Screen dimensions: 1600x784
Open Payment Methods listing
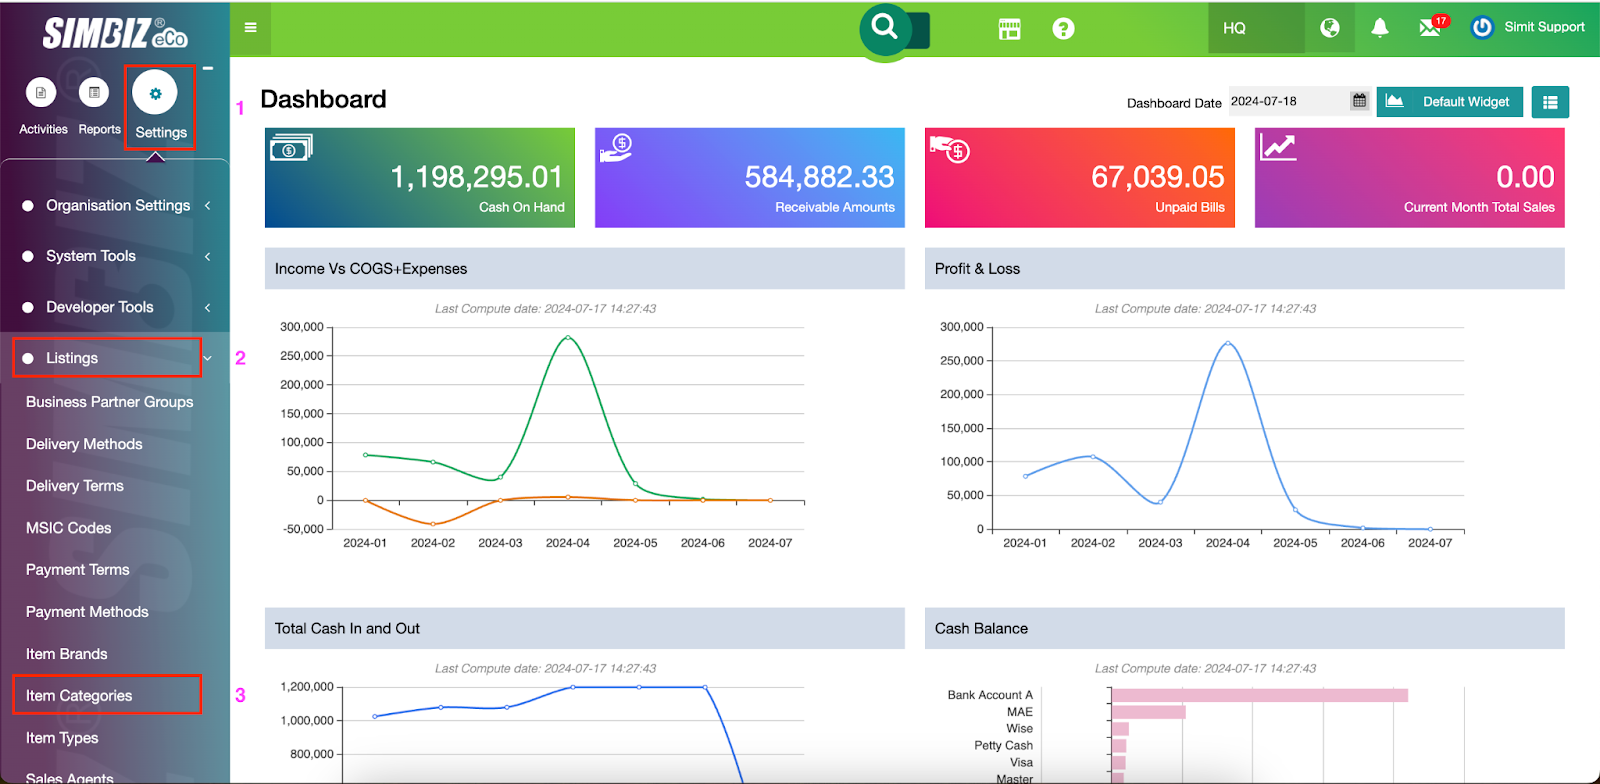coord(87,612)
